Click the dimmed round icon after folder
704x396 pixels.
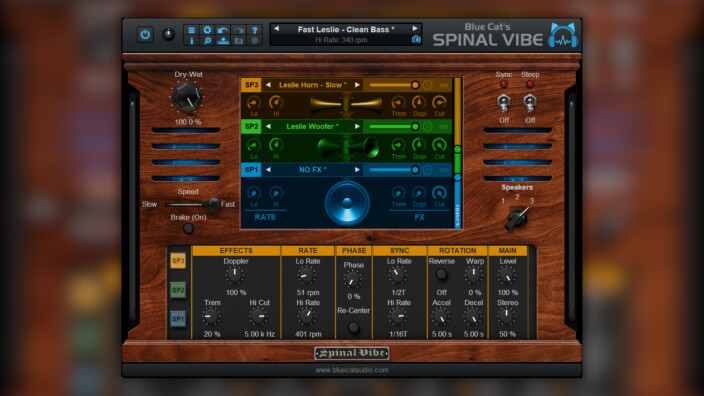[x=255, y=41]
